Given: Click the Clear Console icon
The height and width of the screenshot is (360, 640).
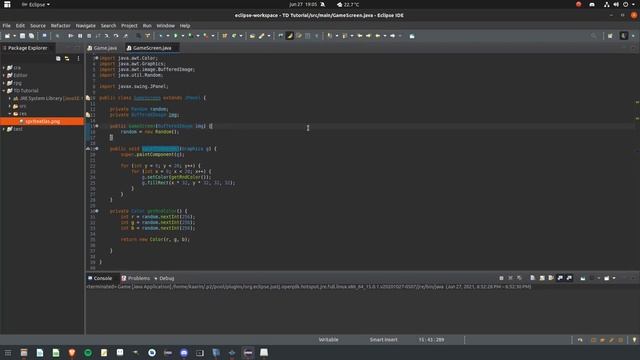Looking at the screenshot, I should (x=533, y=278).
